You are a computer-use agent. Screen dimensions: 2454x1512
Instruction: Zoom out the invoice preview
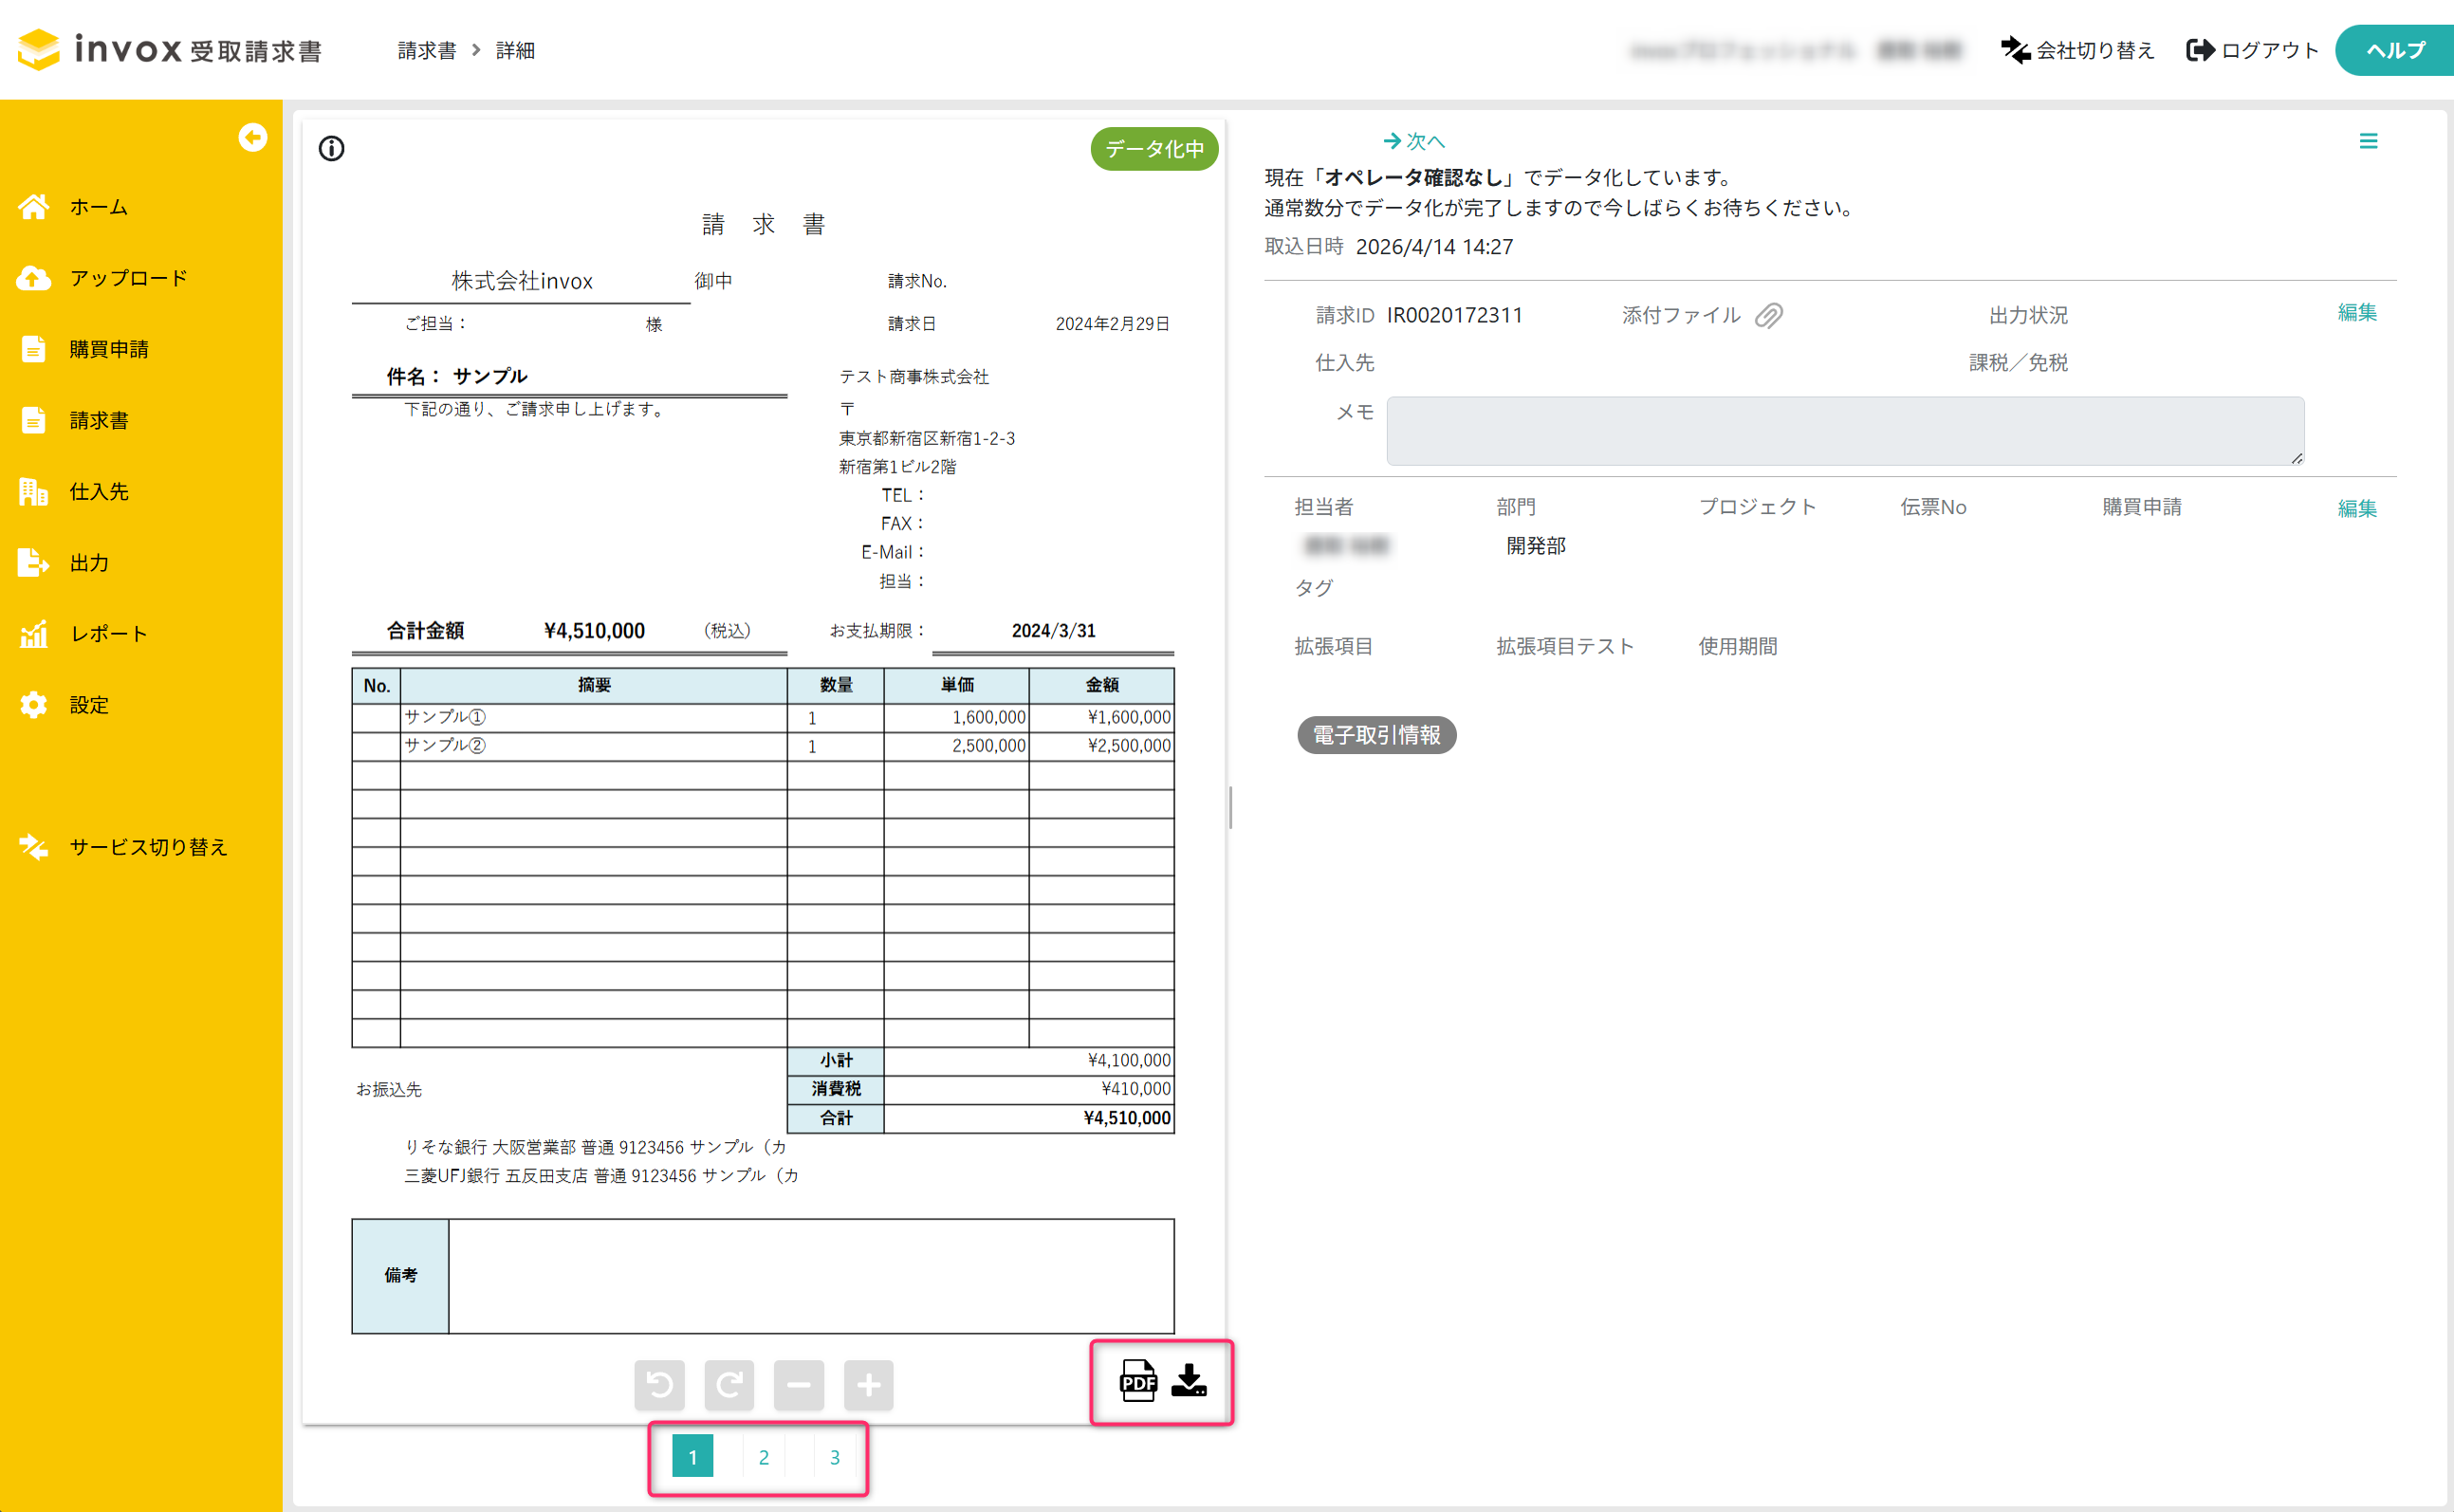tap(799, 1385)
